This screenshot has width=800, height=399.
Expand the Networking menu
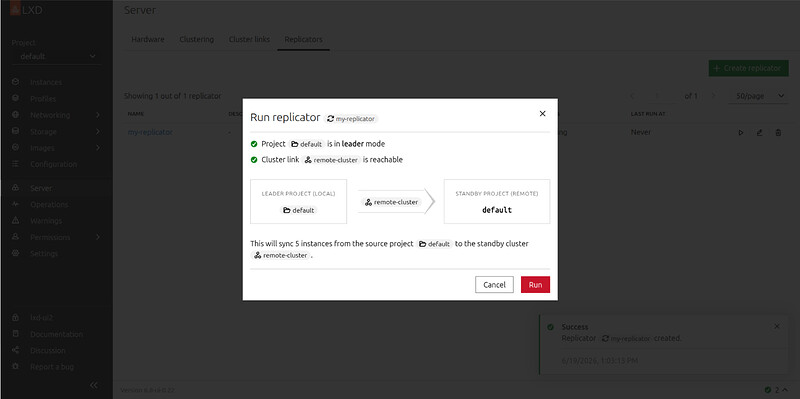(56, 115)
